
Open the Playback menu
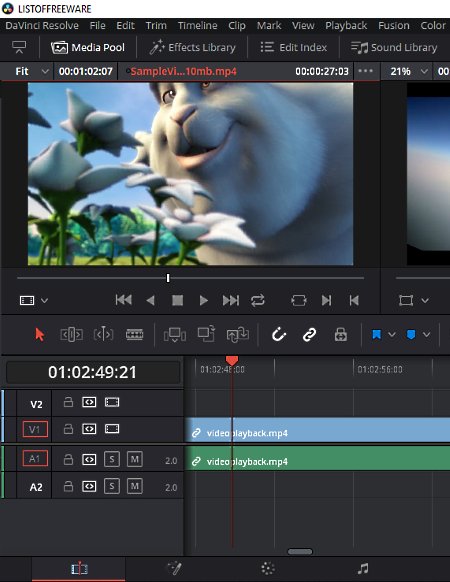346,26
